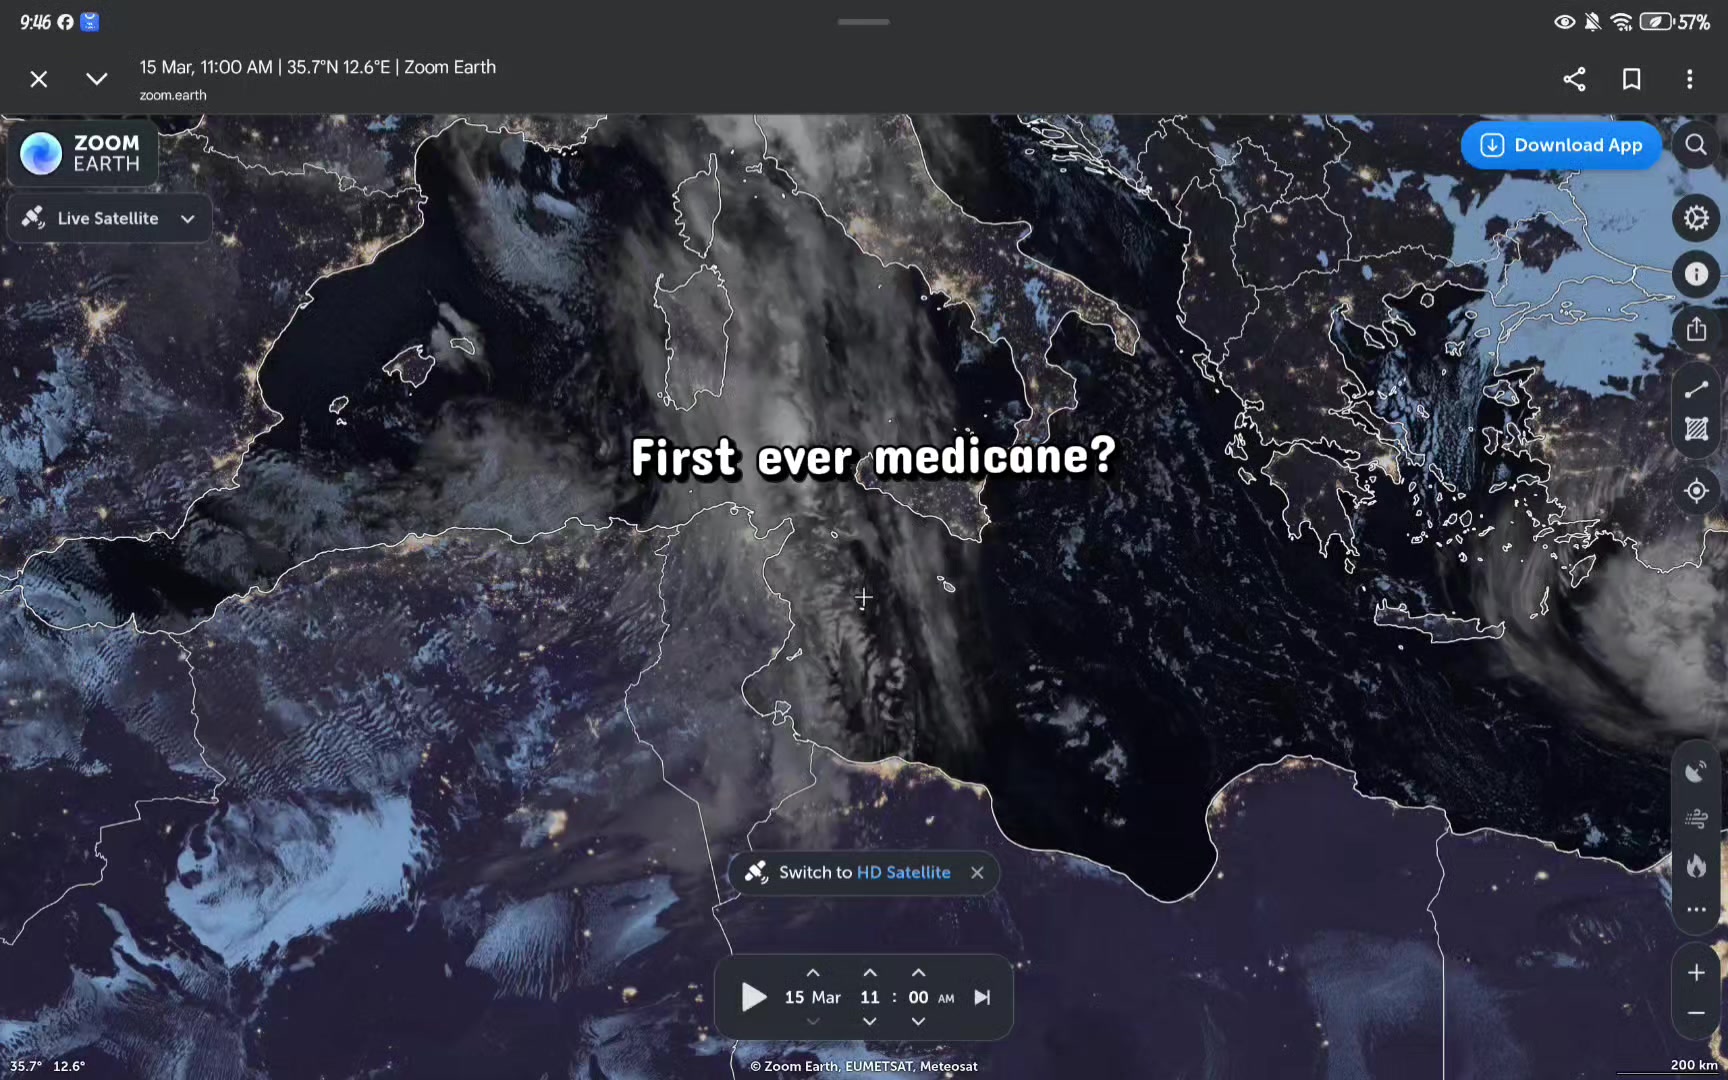Viewport: 1728px width, 1080px height.
Task: Dismiss the Switch to HD Satellite banner
Action: point(977,872)
